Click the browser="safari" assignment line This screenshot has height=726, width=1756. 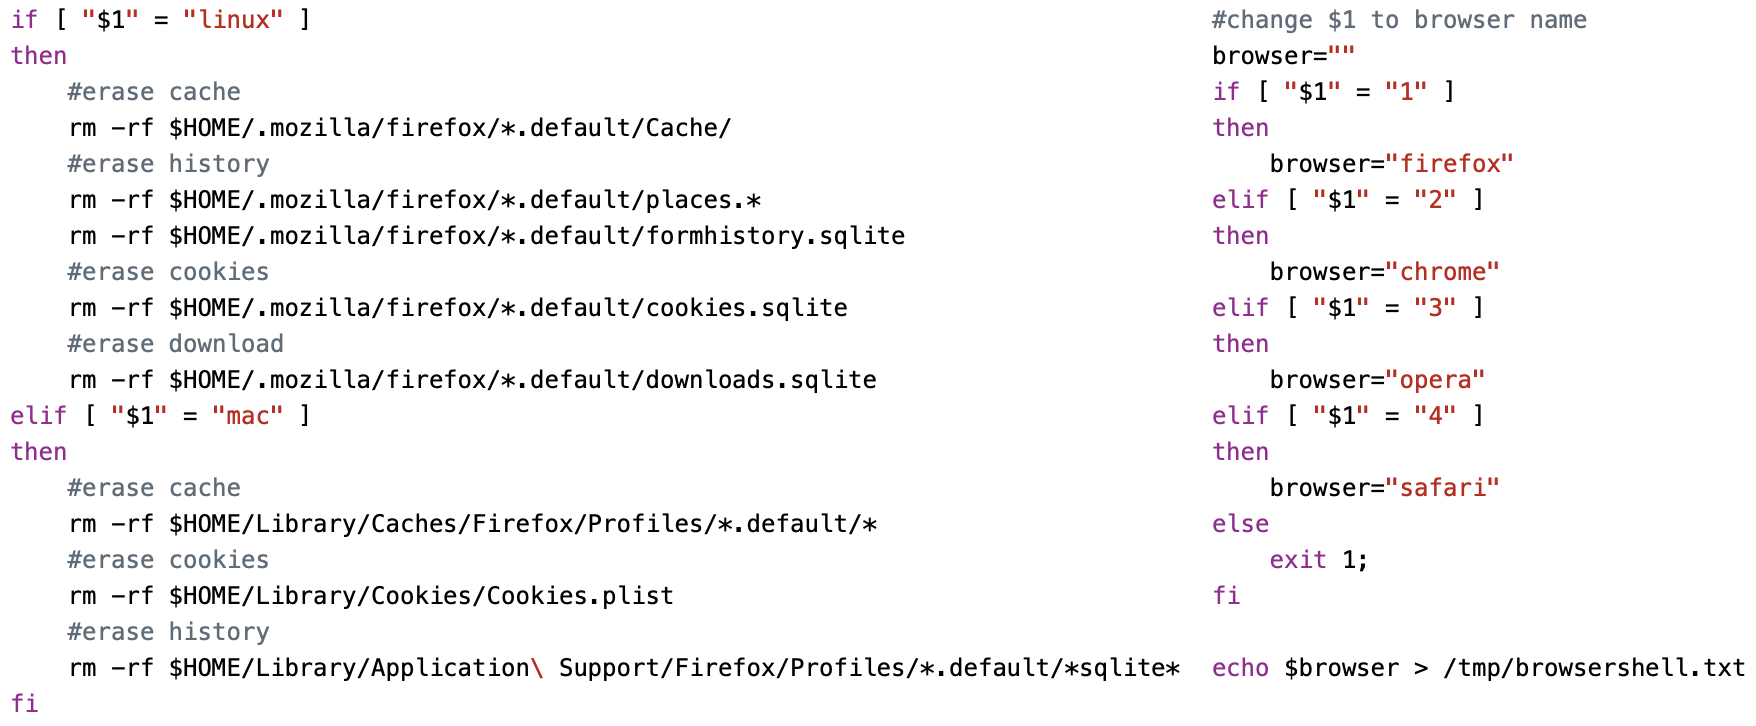[x=1384, y=488]
